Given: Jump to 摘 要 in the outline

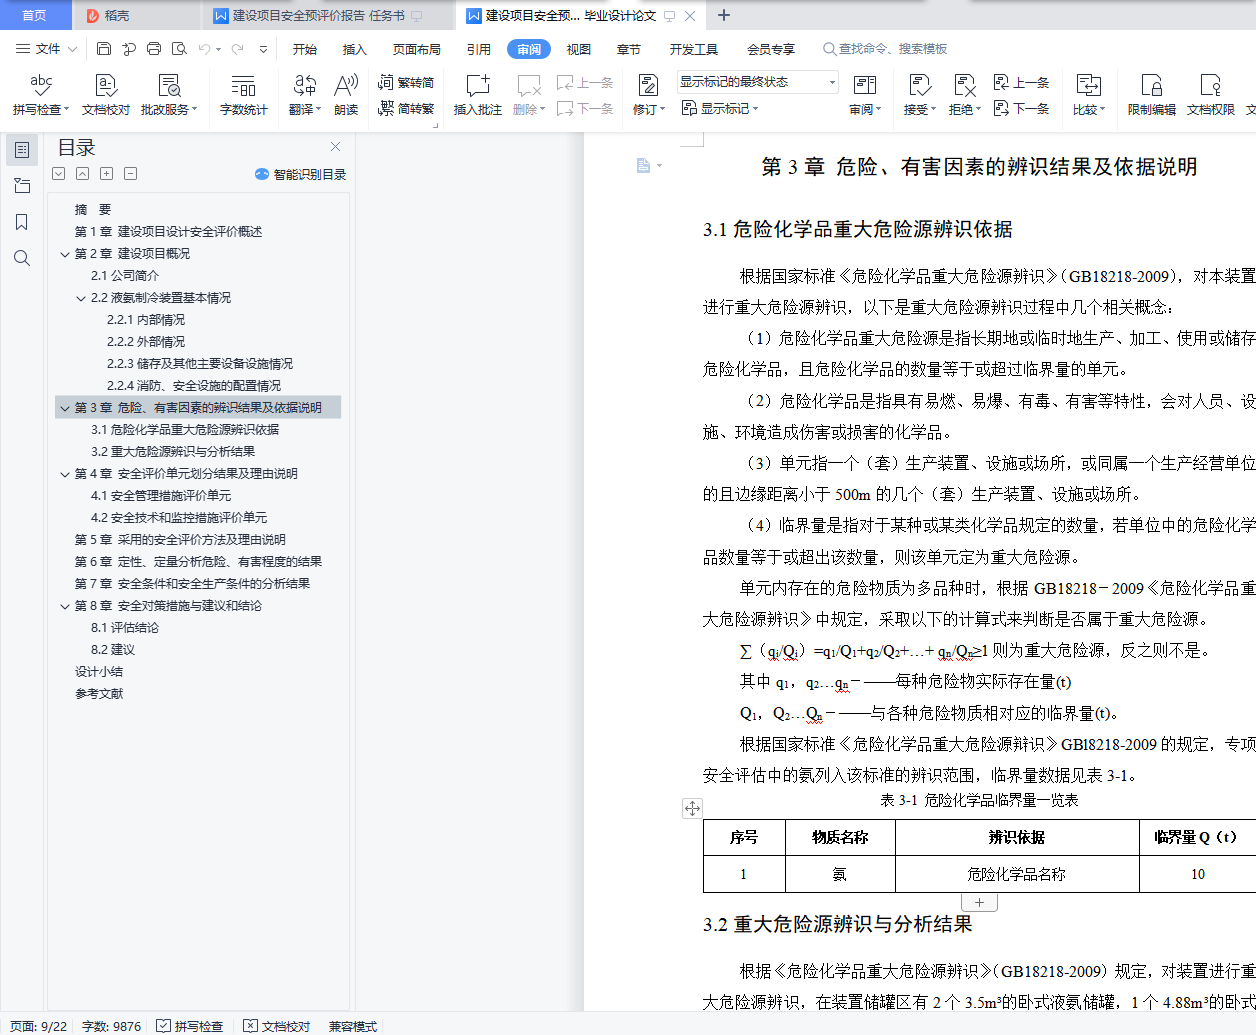Looking at the screenshot, I should pos(93,210).
